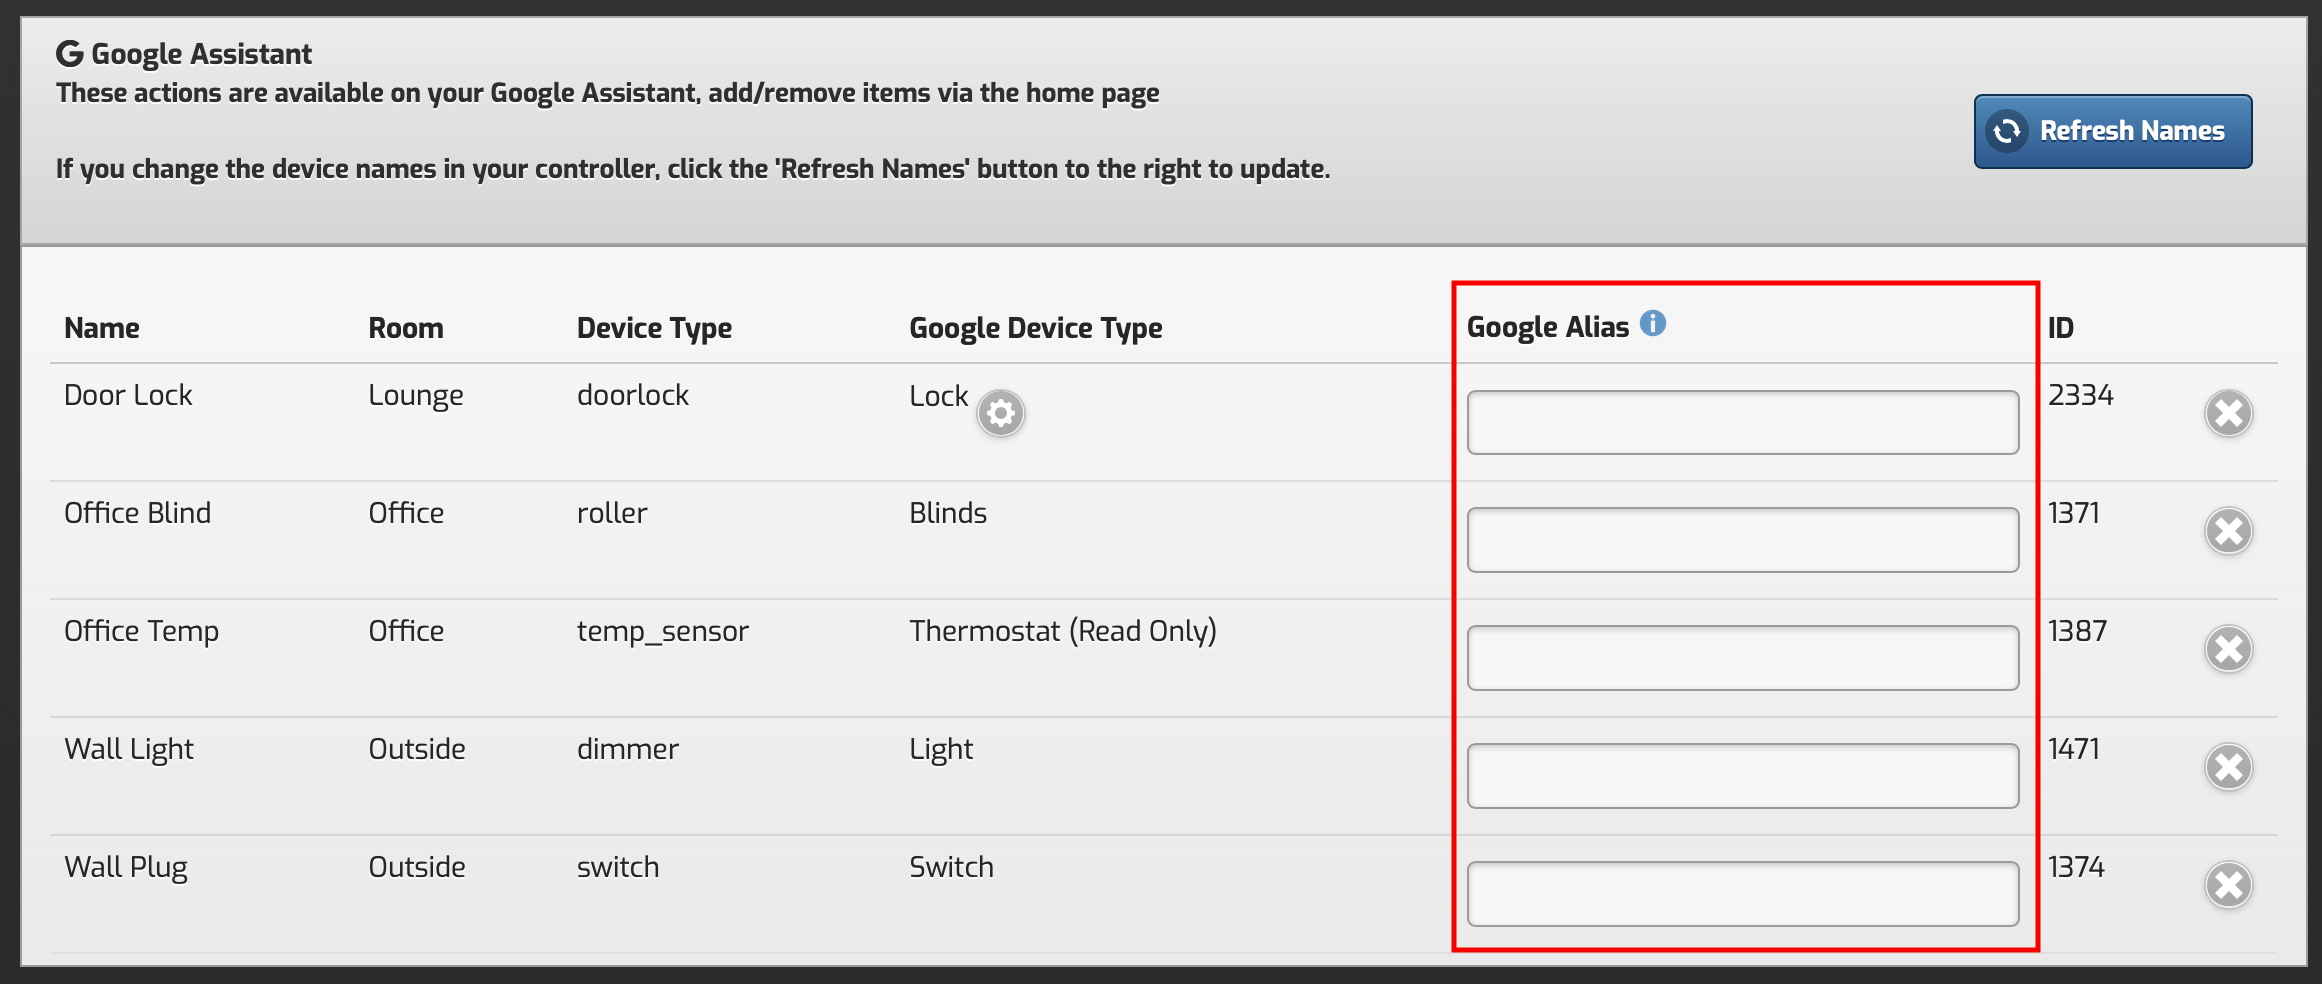2322x984 pixels.
Task: Click ID value 2334
Action: coord(2081,395)
